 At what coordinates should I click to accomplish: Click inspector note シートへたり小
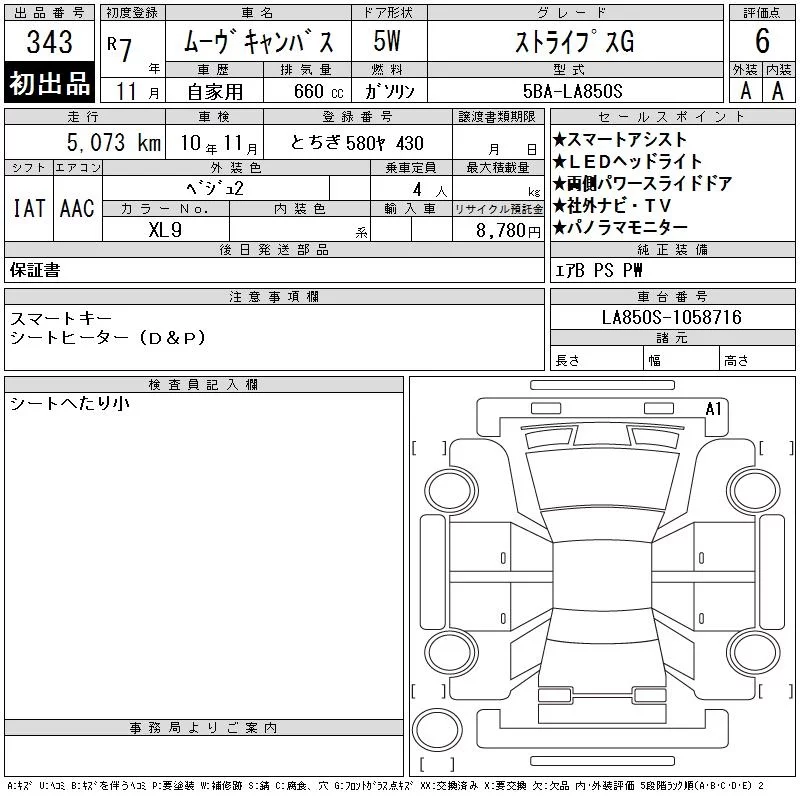click(x=69, y=404)
